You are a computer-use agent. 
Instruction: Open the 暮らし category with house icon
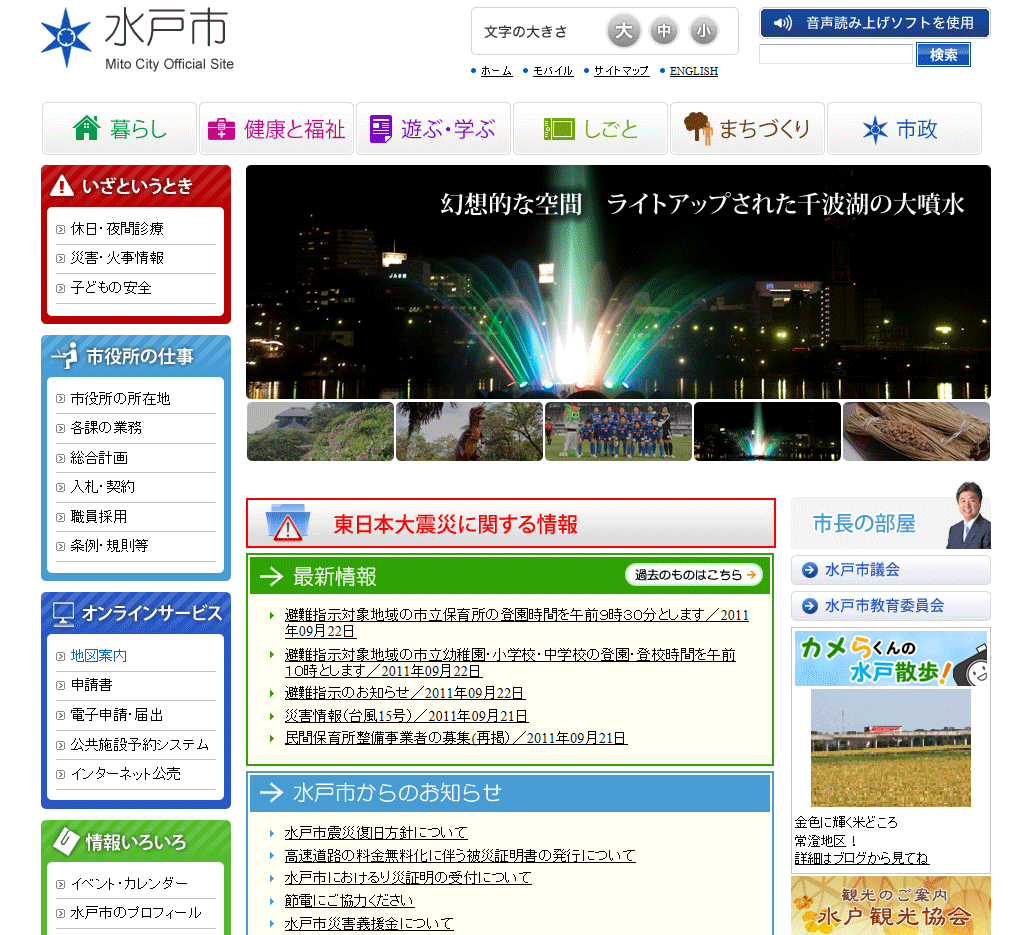click(120, 129)
